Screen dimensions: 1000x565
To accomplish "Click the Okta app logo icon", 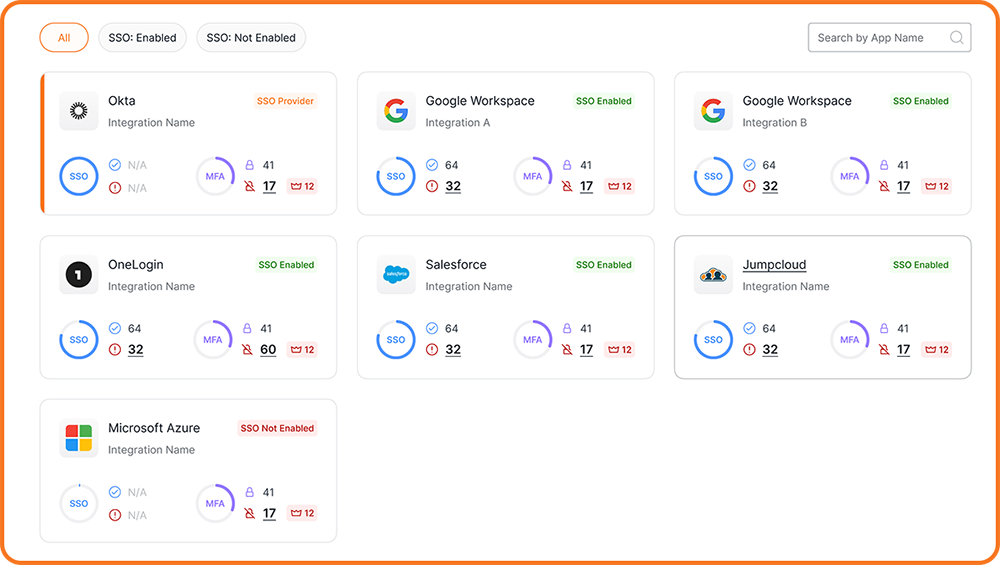I will tap(78, 111).
